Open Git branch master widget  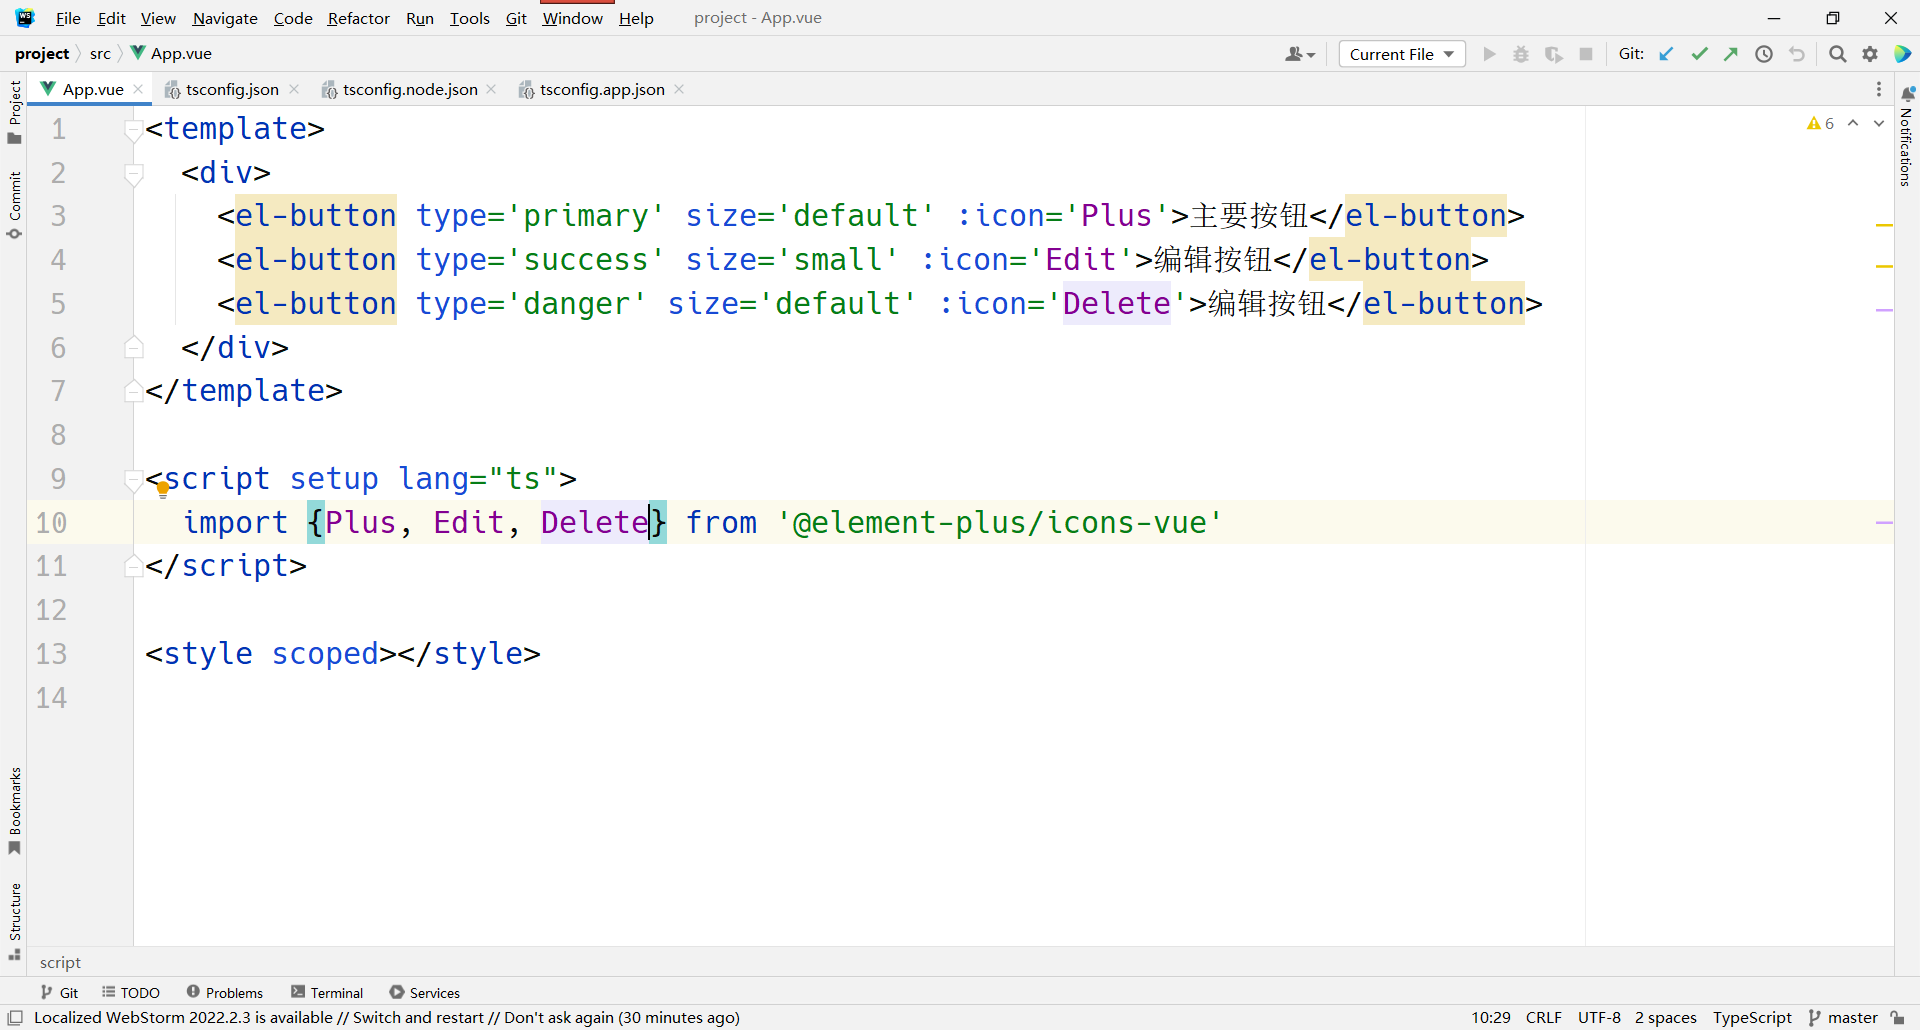pyautogui.click(x=1843, y=1017)
